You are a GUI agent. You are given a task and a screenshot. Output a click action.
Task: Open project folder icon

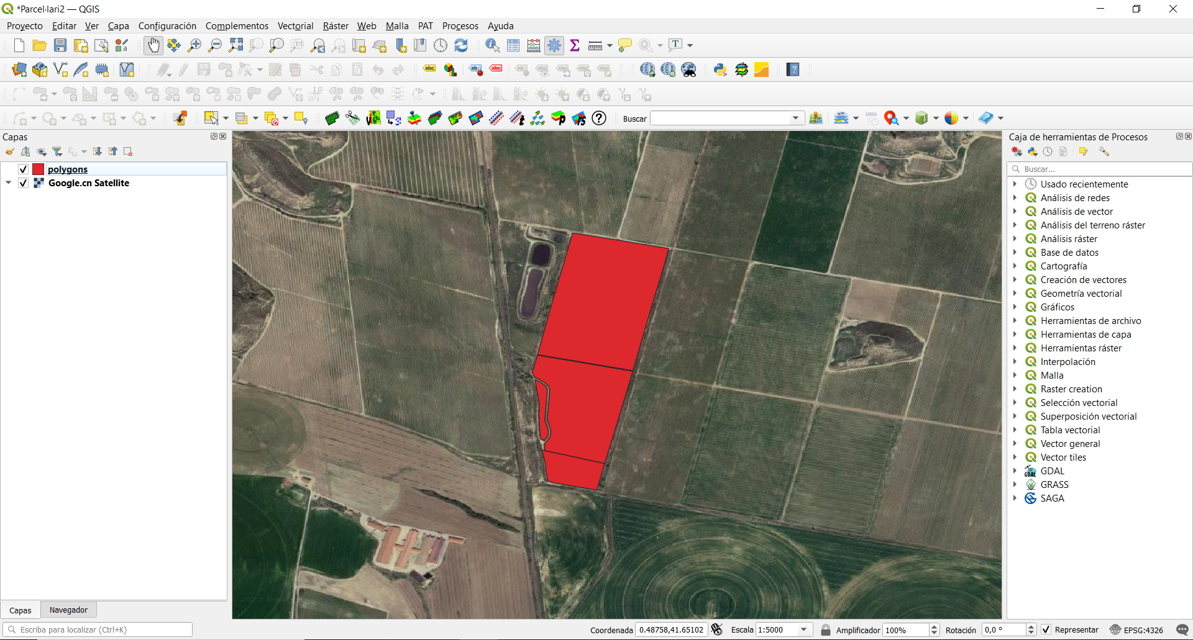(x=40, y=46)
